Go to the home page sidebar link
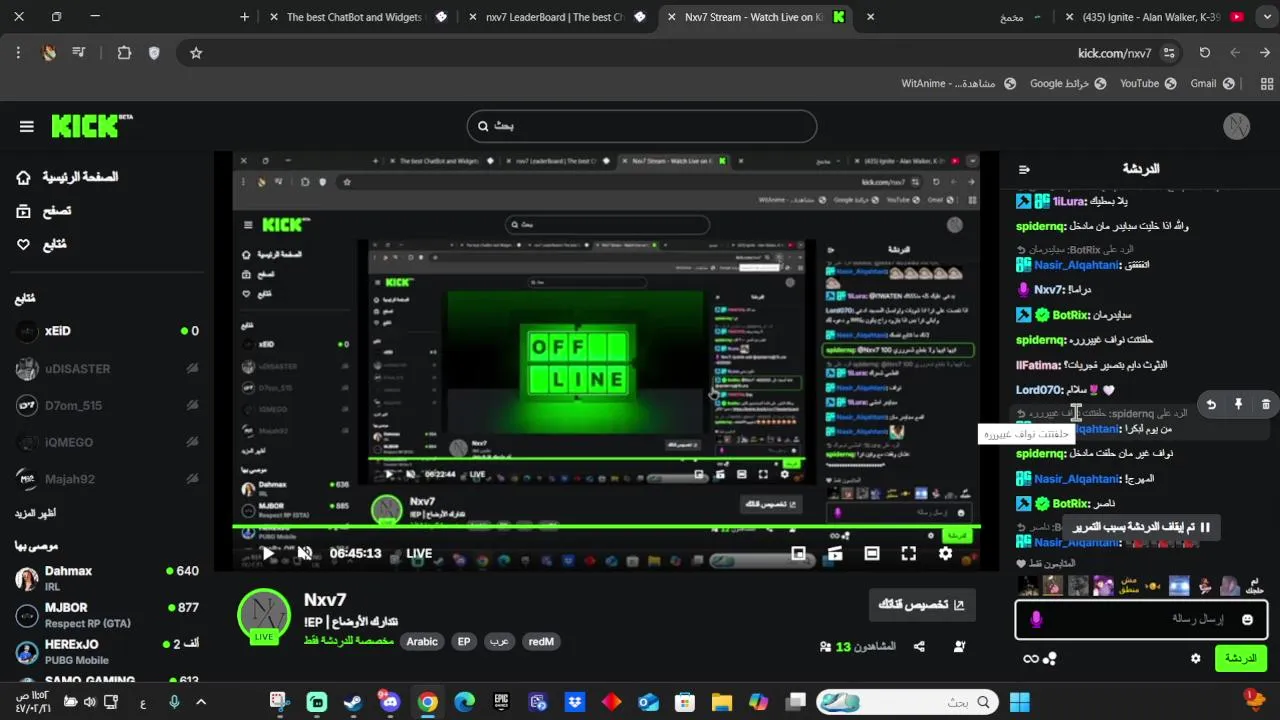The width and height of the screenshot is (1280, 720). [67, 177]
